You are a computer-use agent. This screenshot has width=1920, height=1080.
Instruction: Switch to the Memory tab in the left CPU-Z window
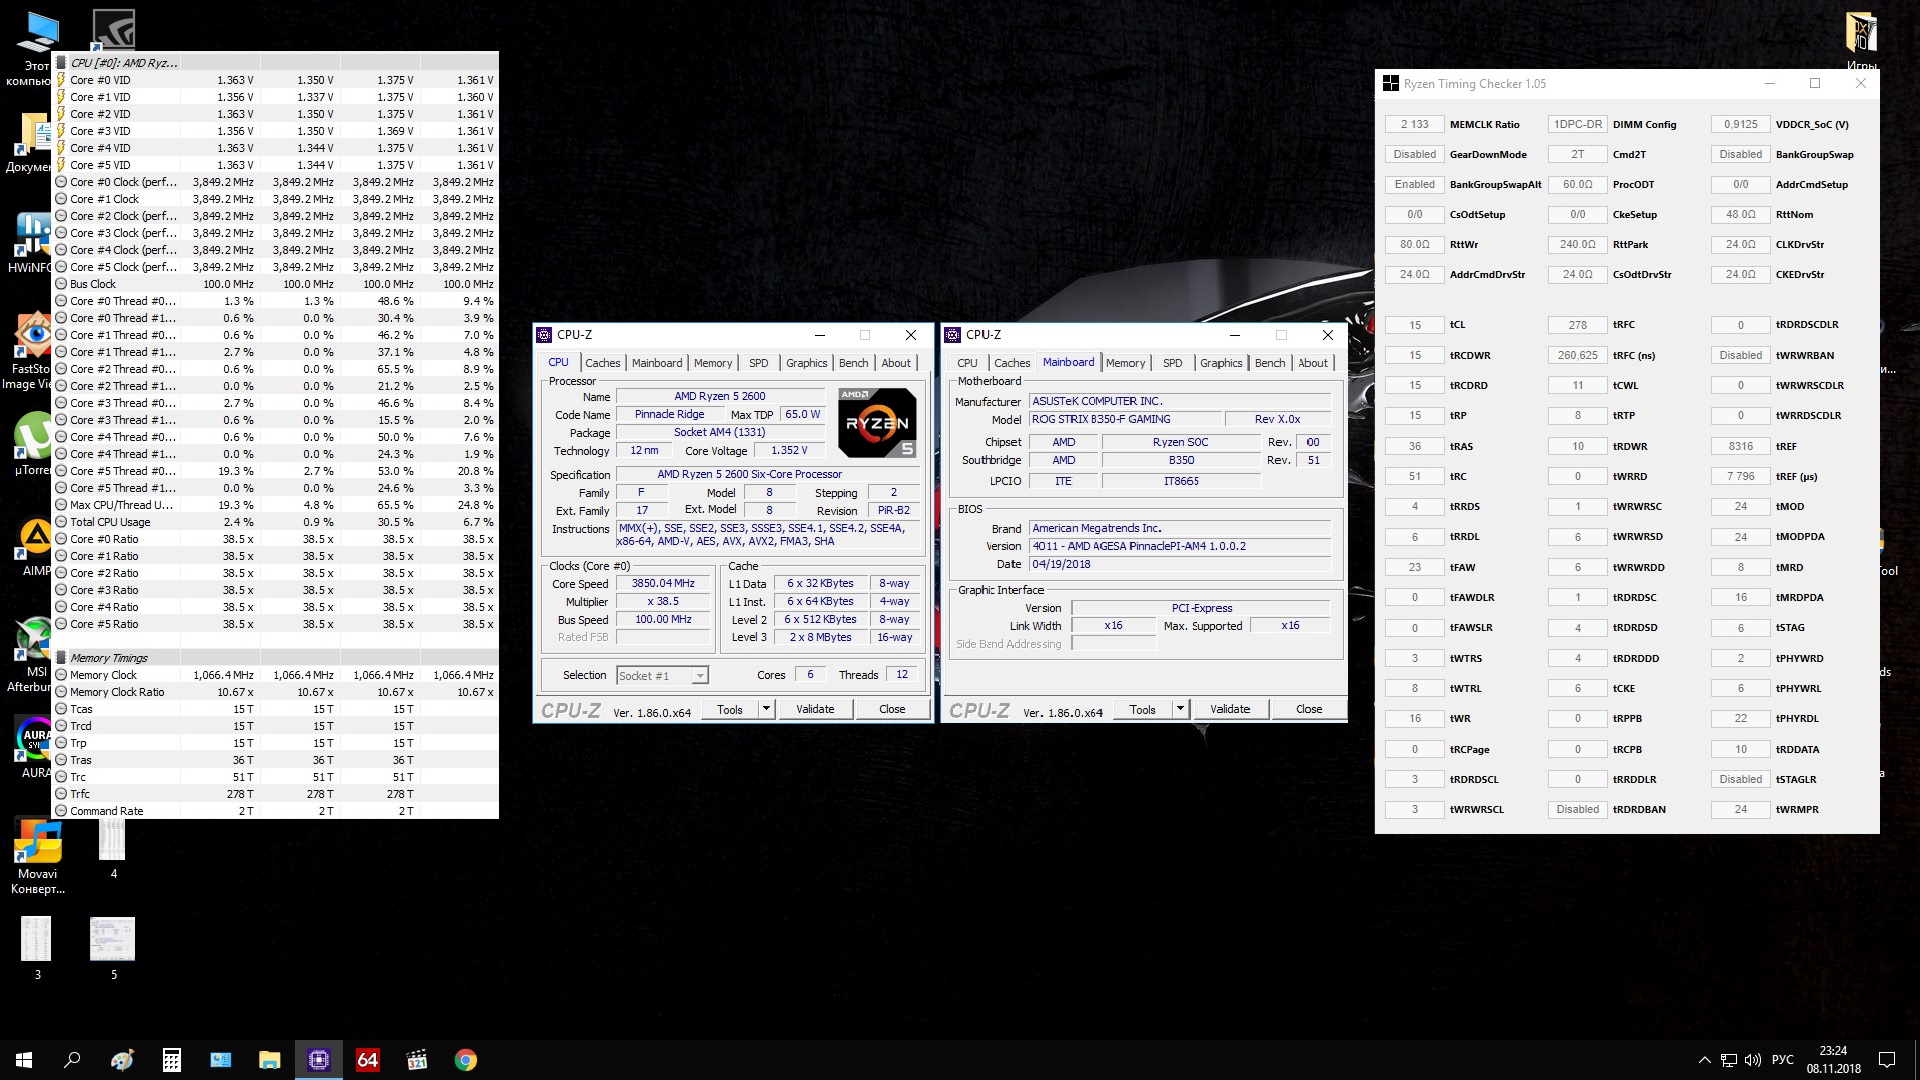click(713, 363)
